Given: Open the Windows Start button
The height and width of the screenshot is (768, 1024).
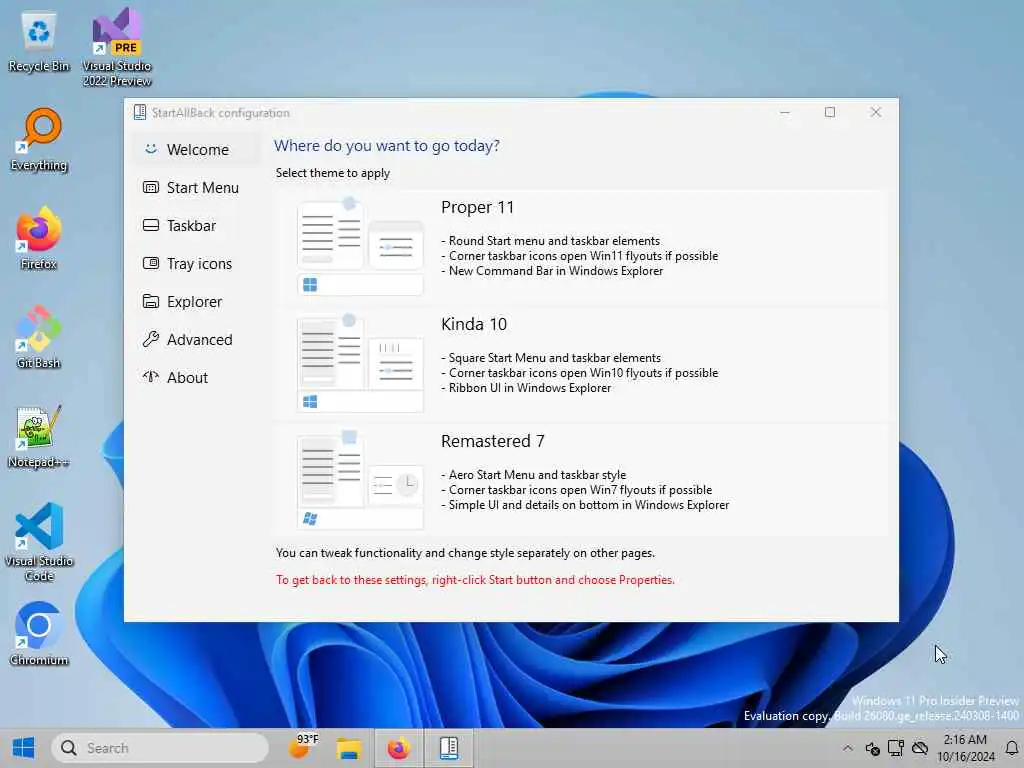Looking at the screenshot, I should [24, 748].
